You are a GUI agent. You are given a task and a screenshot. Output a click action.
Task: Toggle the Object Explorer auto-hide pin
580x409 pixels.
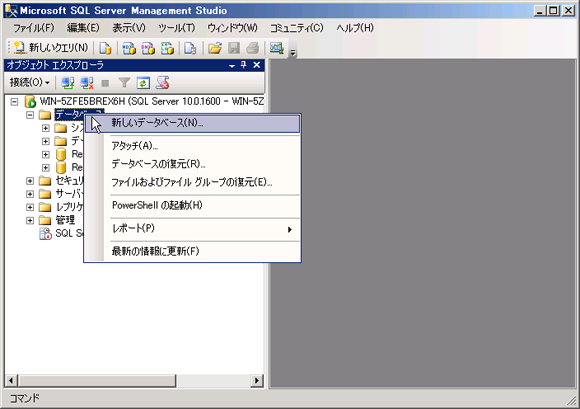tap(243, 65)
